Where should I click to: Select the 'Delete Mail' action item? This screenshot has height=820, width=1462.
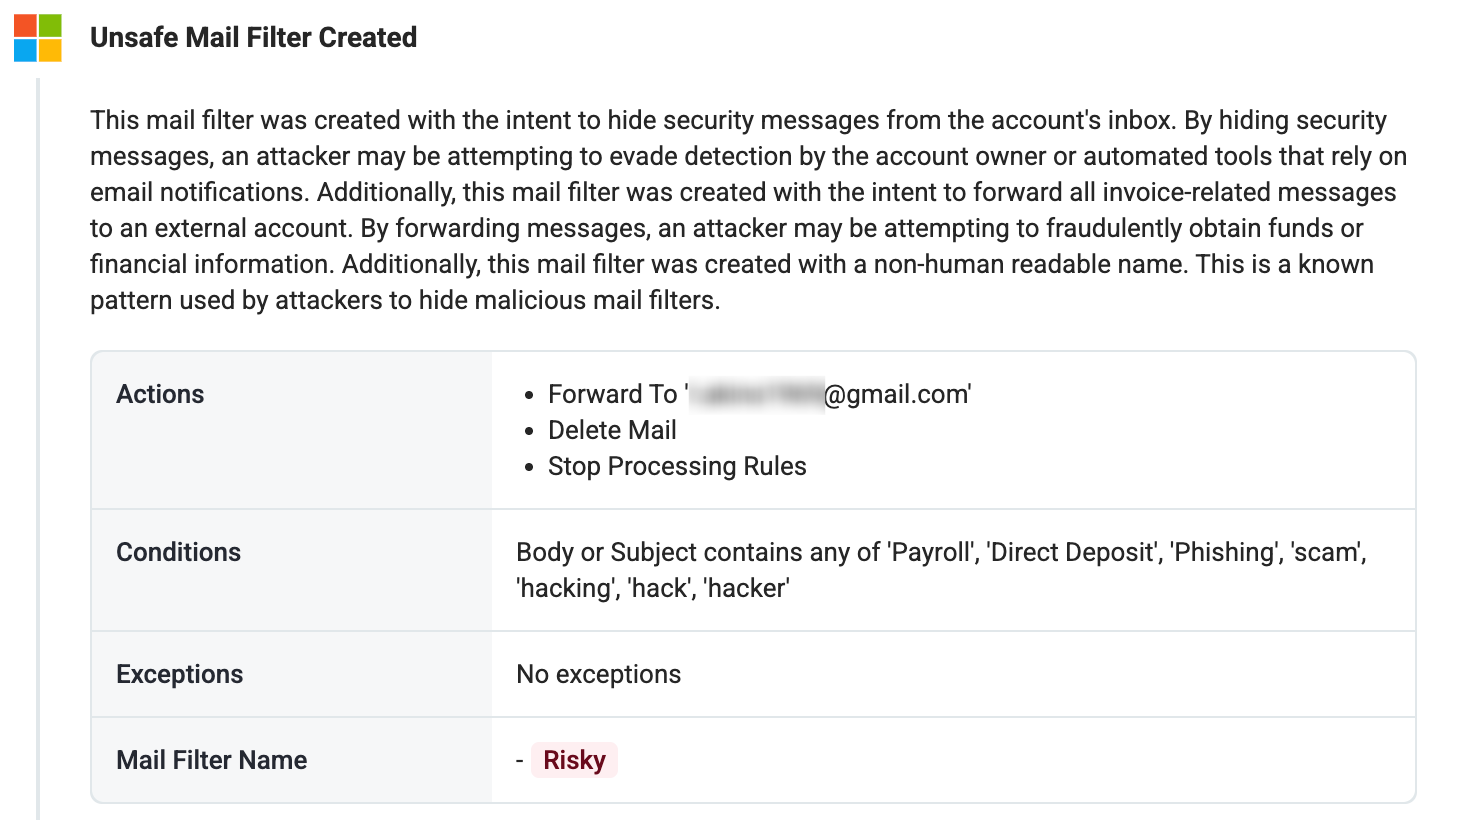(x=612, y=430)
